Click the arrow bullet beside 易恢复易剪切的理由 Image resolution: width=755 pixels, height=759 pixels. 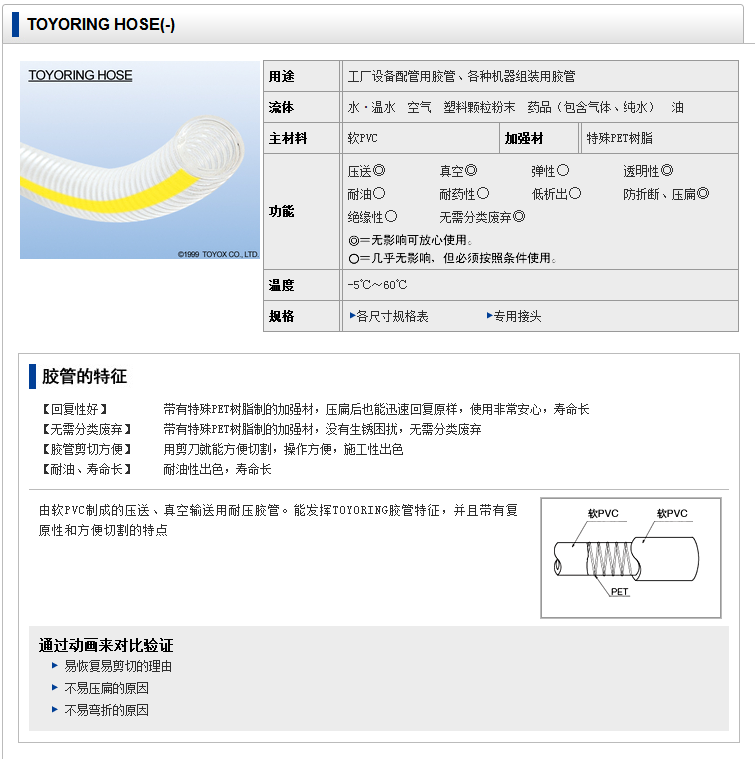coord(55,666)
